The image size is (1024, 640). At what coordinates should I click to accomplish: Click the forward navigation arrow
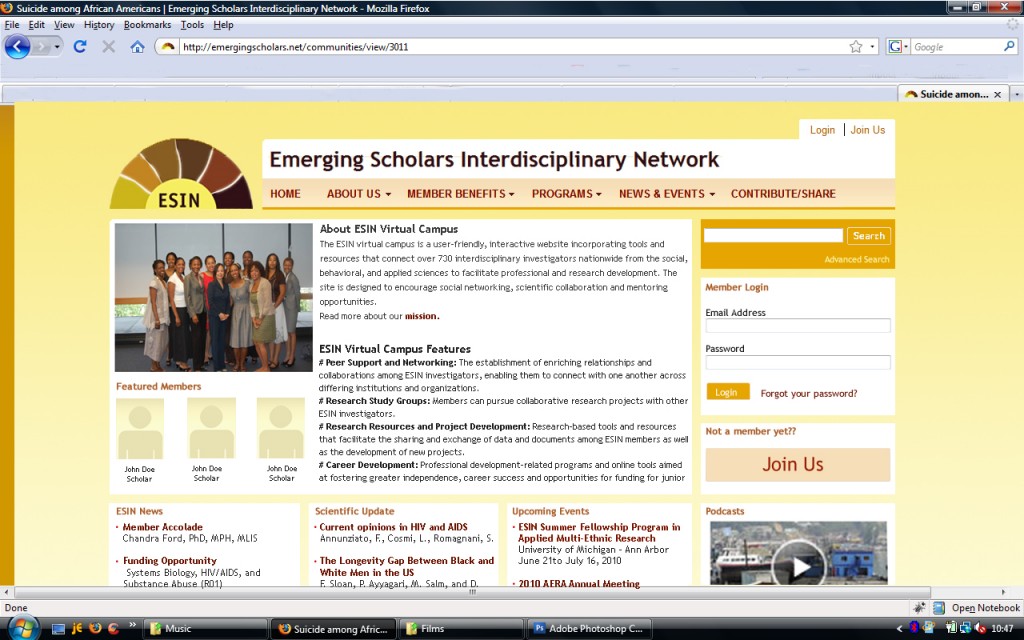tap(41, 47)
